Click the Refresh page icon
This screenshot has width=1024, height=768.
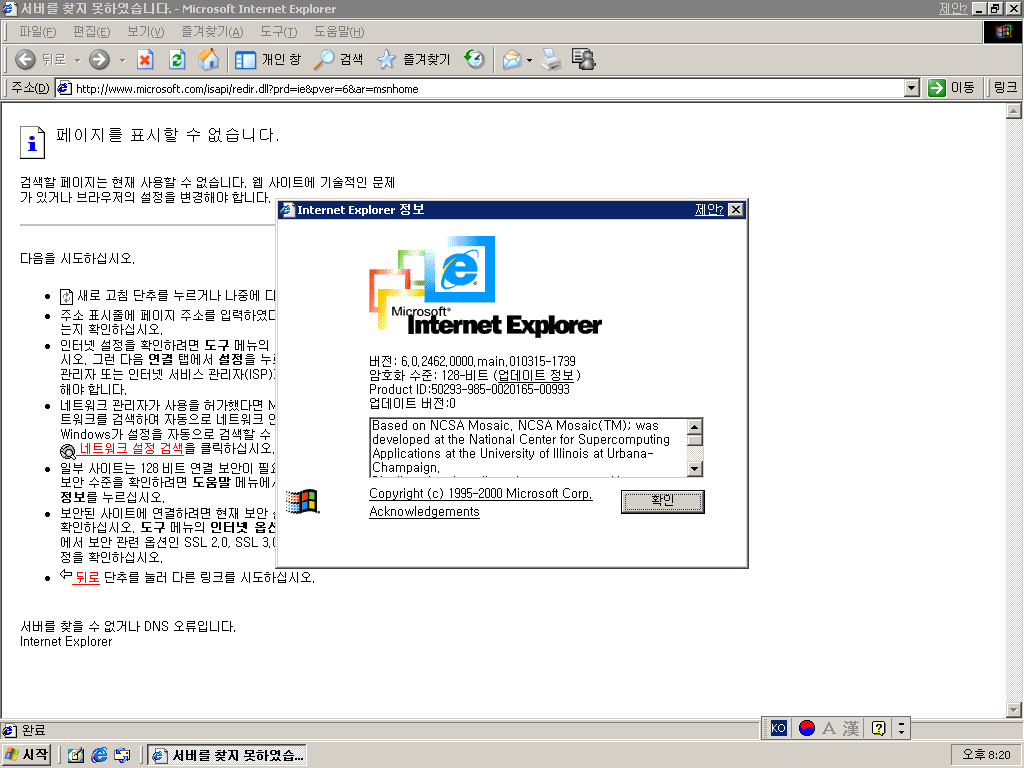177,59
